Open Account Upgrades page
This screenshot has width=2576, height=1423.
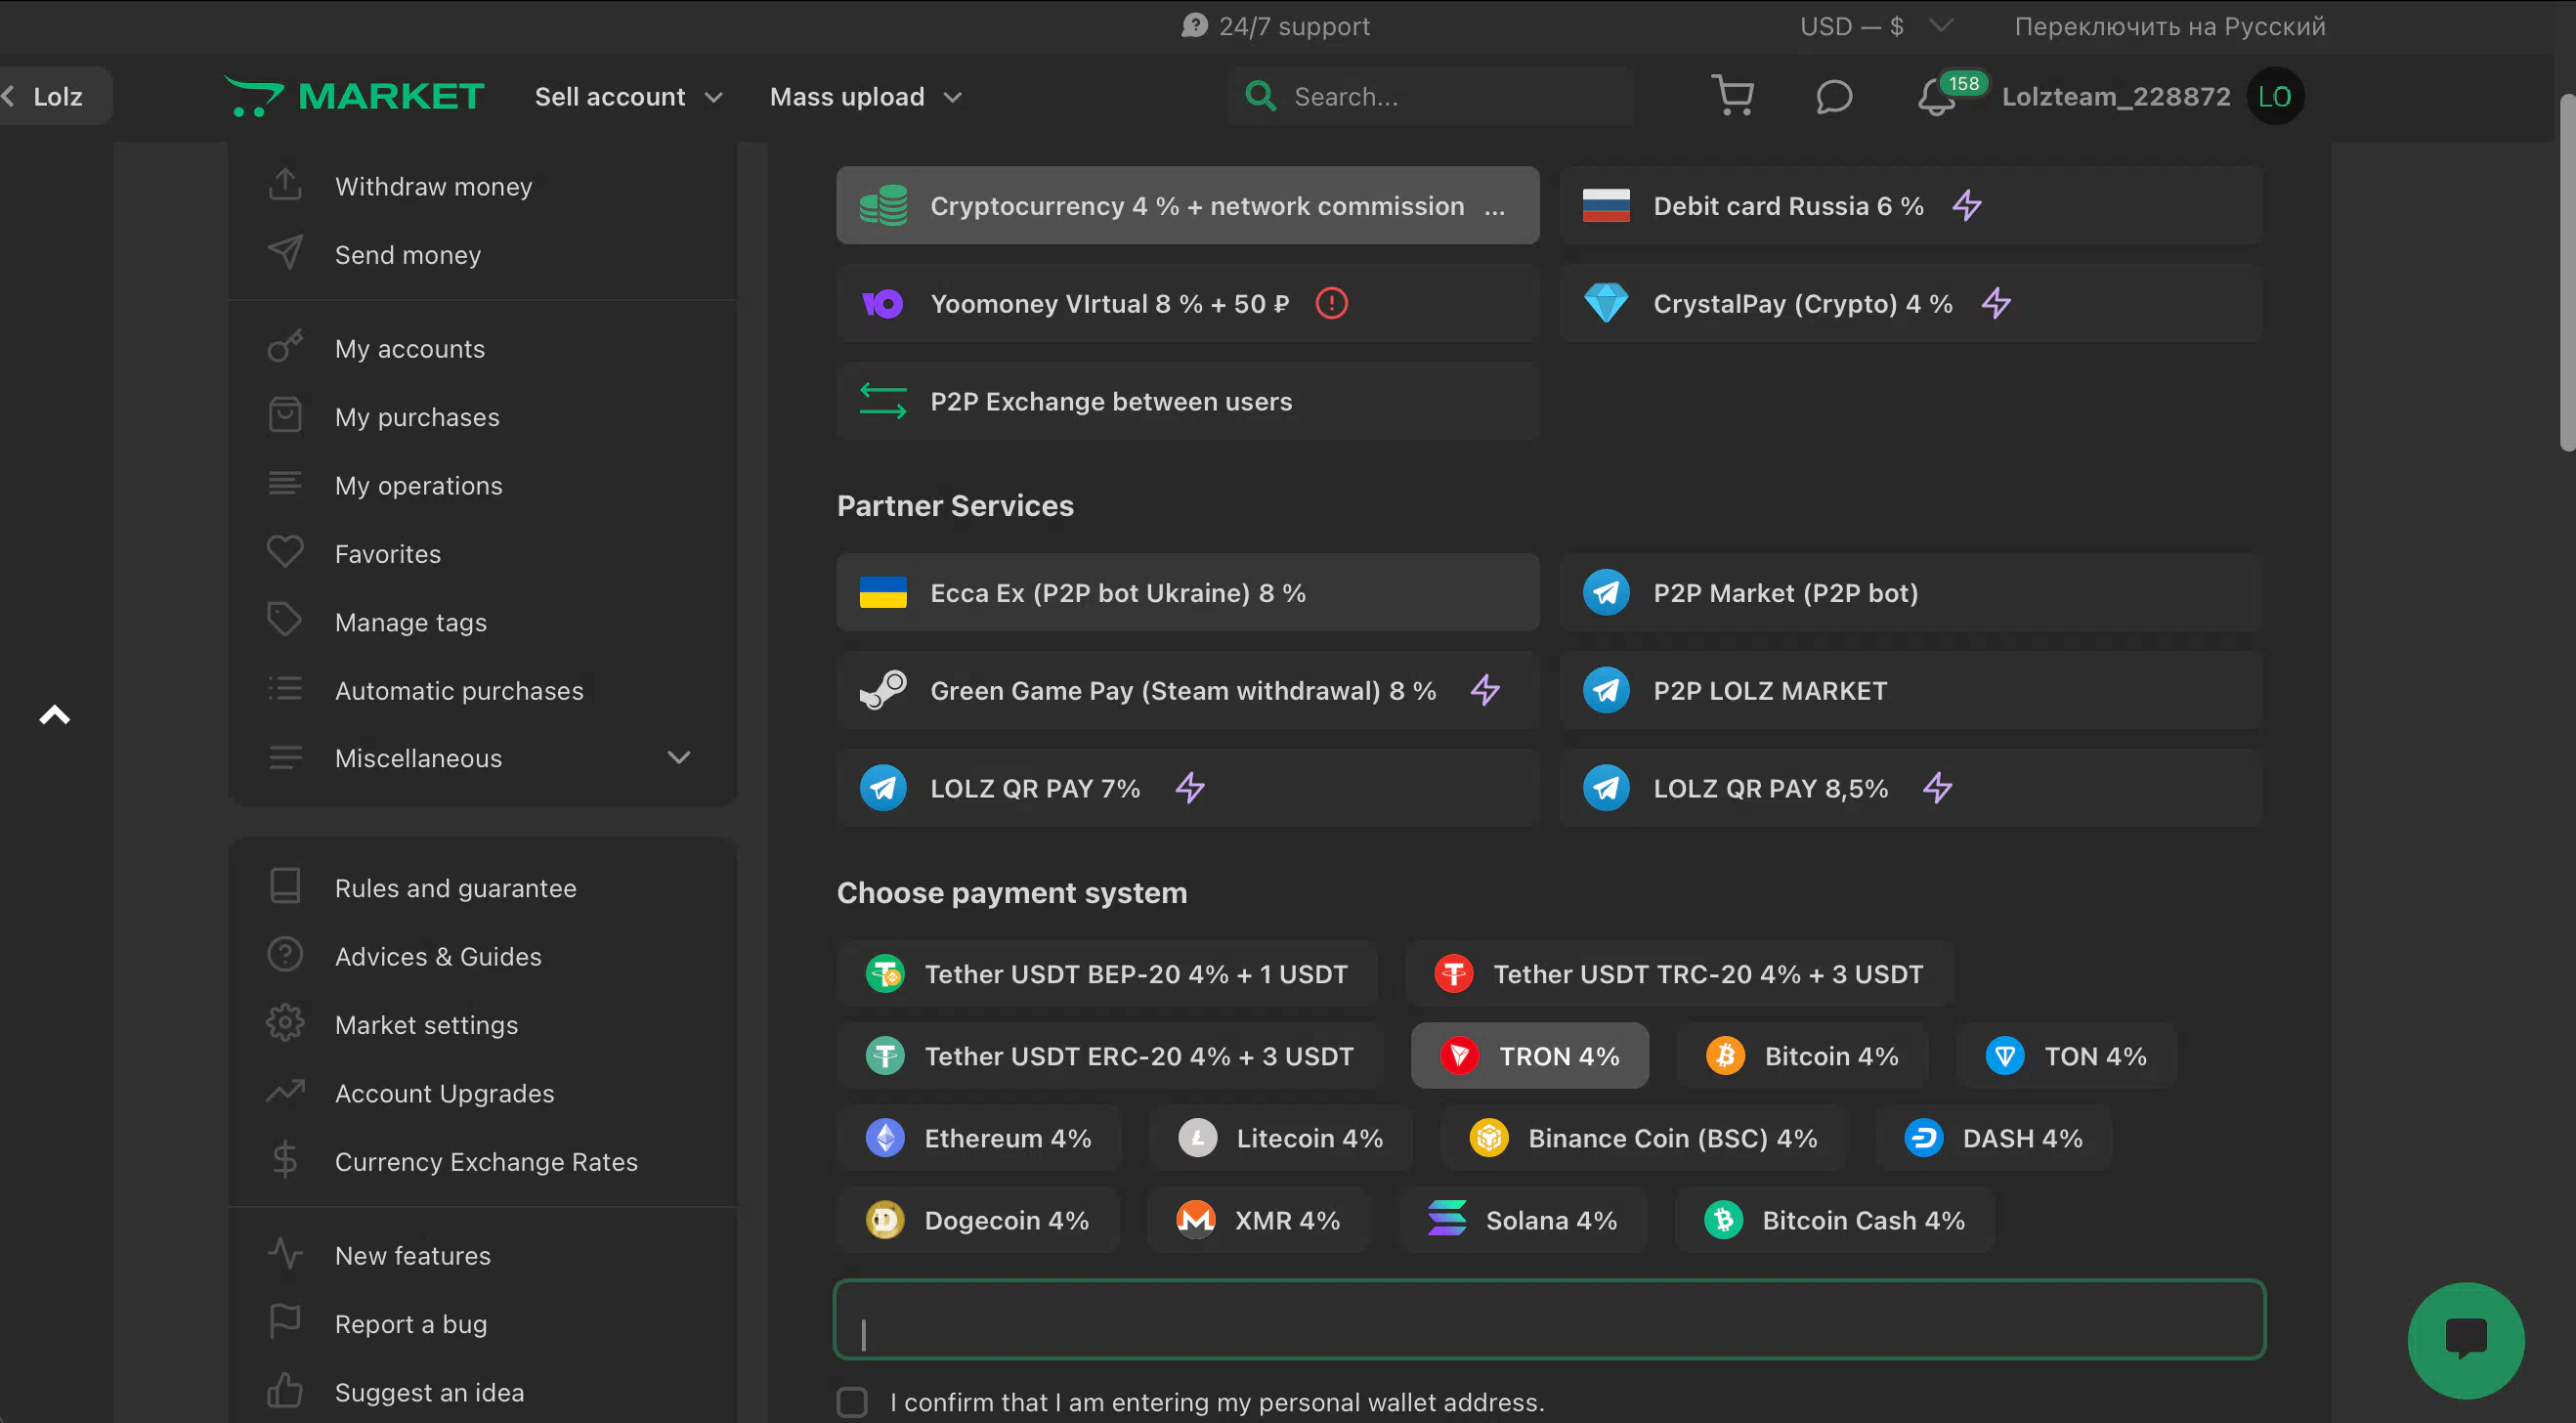tap(444, 1092)
